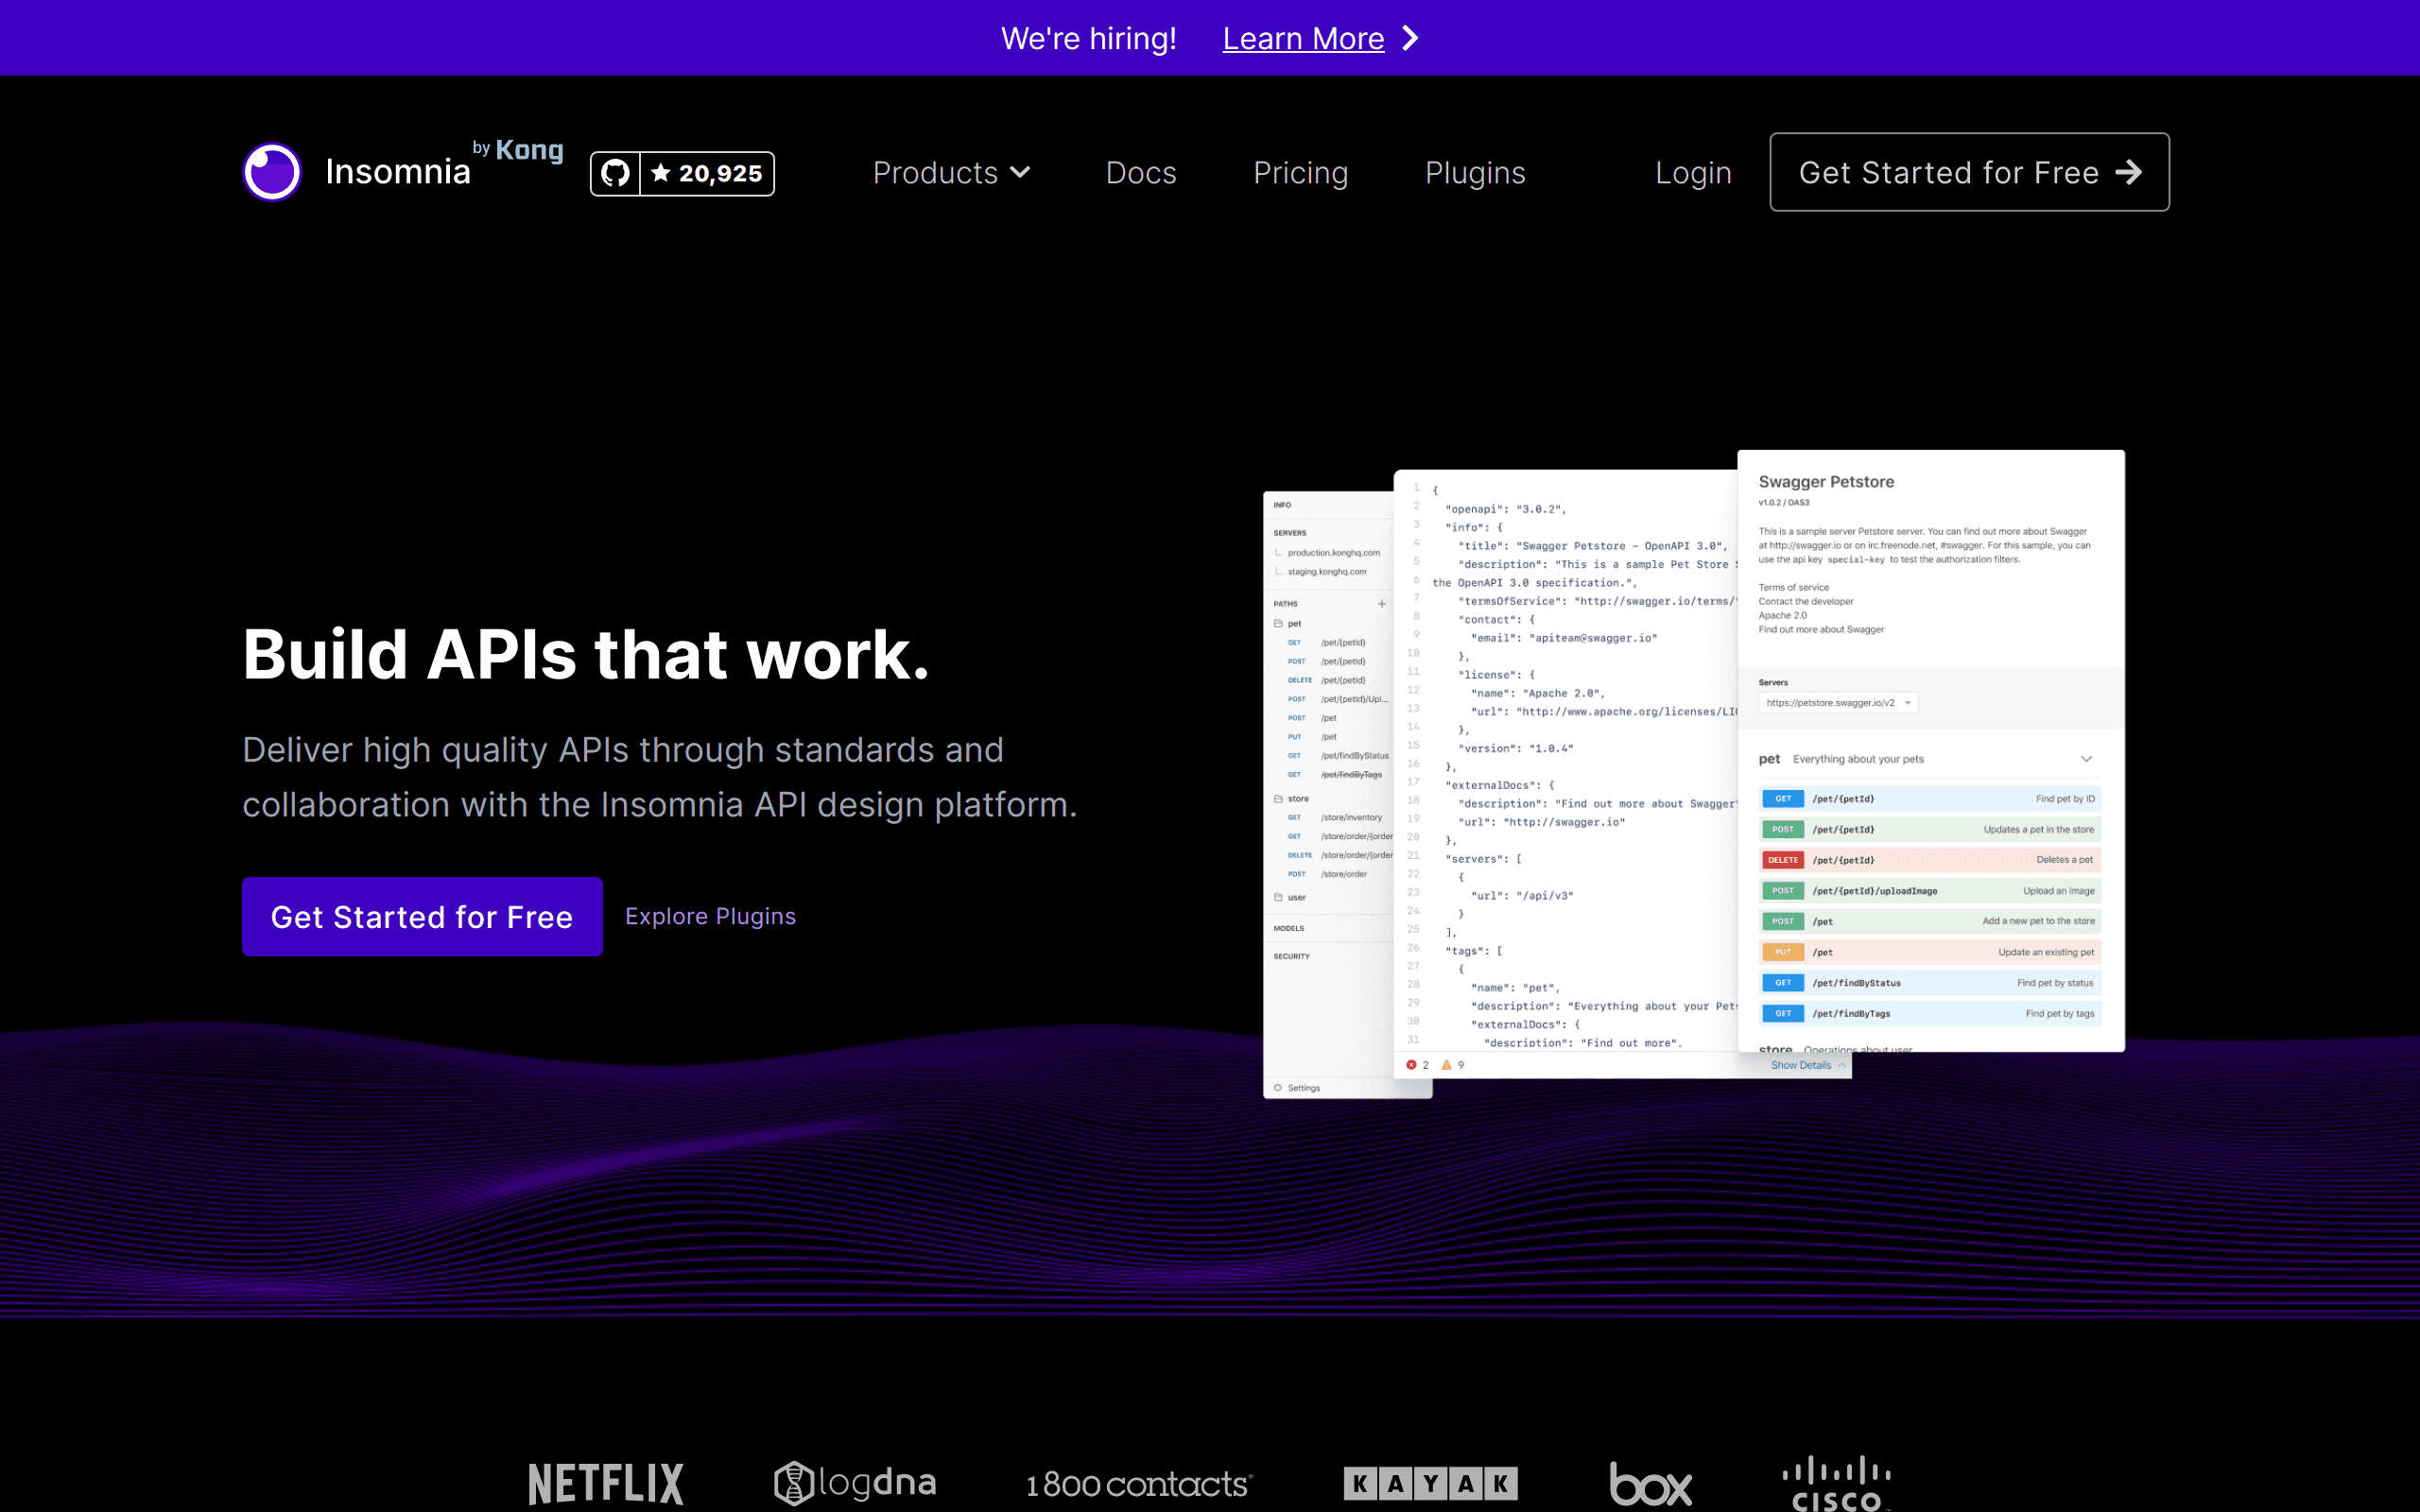Click the GET /pet/findByStatus row
The width and height of the screenshot is (2420, 1512).
(x=1930, y=983)
